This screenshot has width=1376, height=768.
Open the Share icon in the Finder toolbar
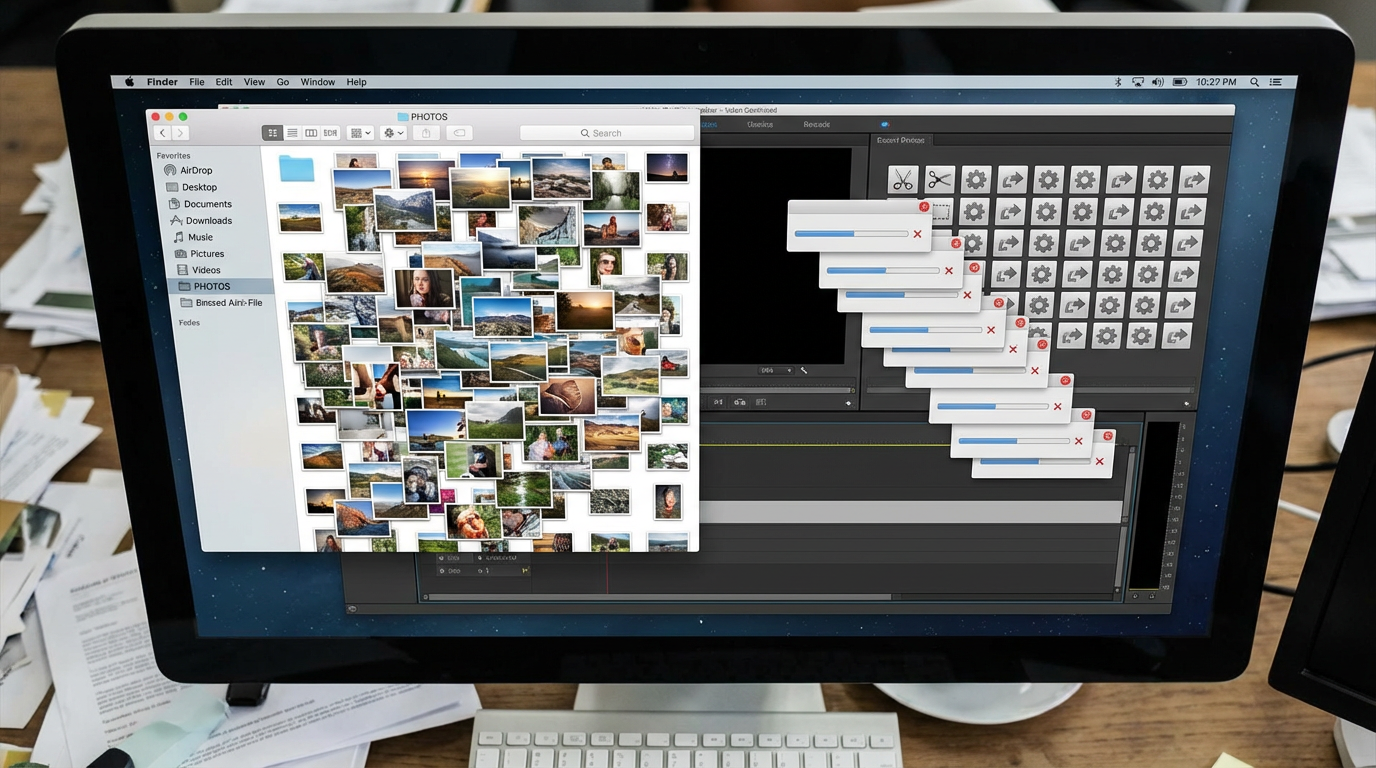[426, 132]
